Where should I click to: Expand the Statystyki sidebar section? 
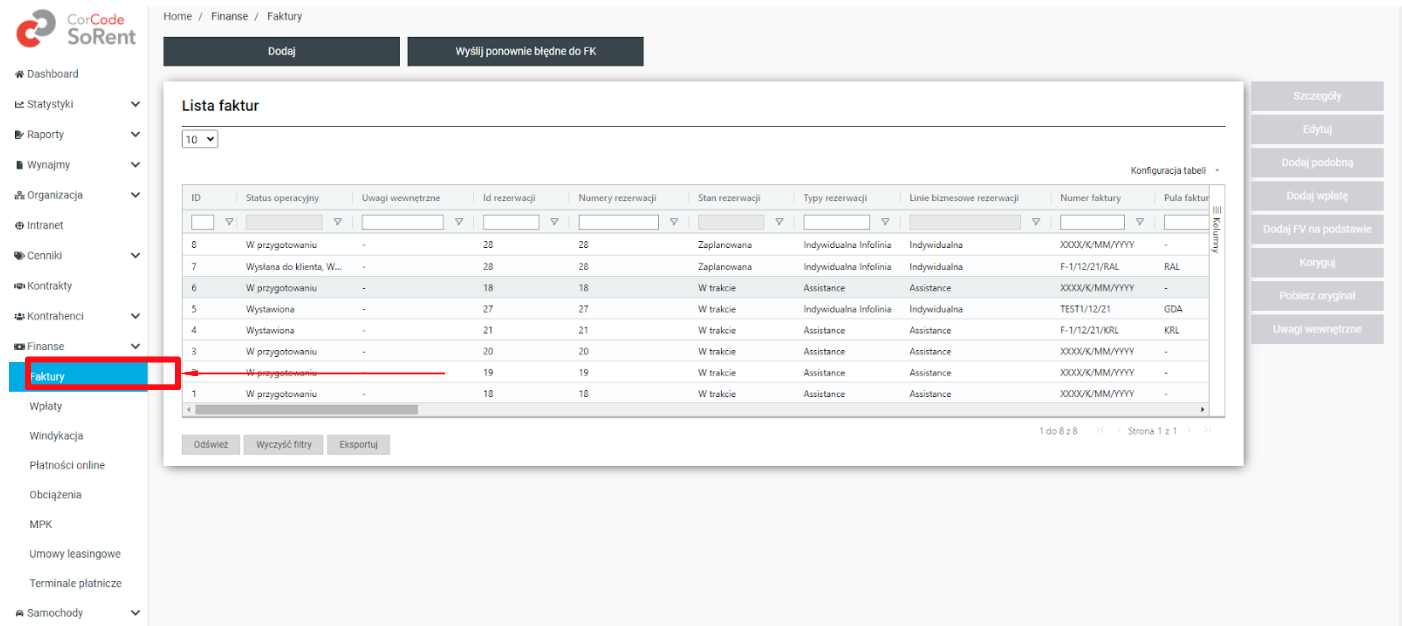[x=135, y=104]
